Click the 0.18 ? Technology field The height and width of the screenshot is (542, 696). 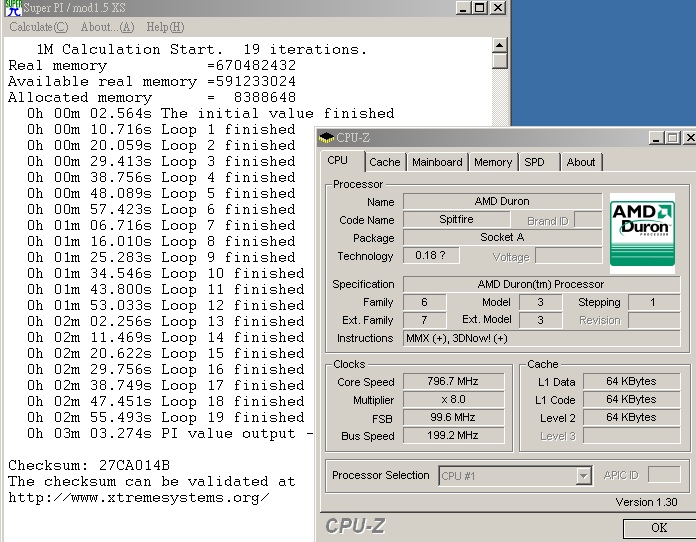431,255
